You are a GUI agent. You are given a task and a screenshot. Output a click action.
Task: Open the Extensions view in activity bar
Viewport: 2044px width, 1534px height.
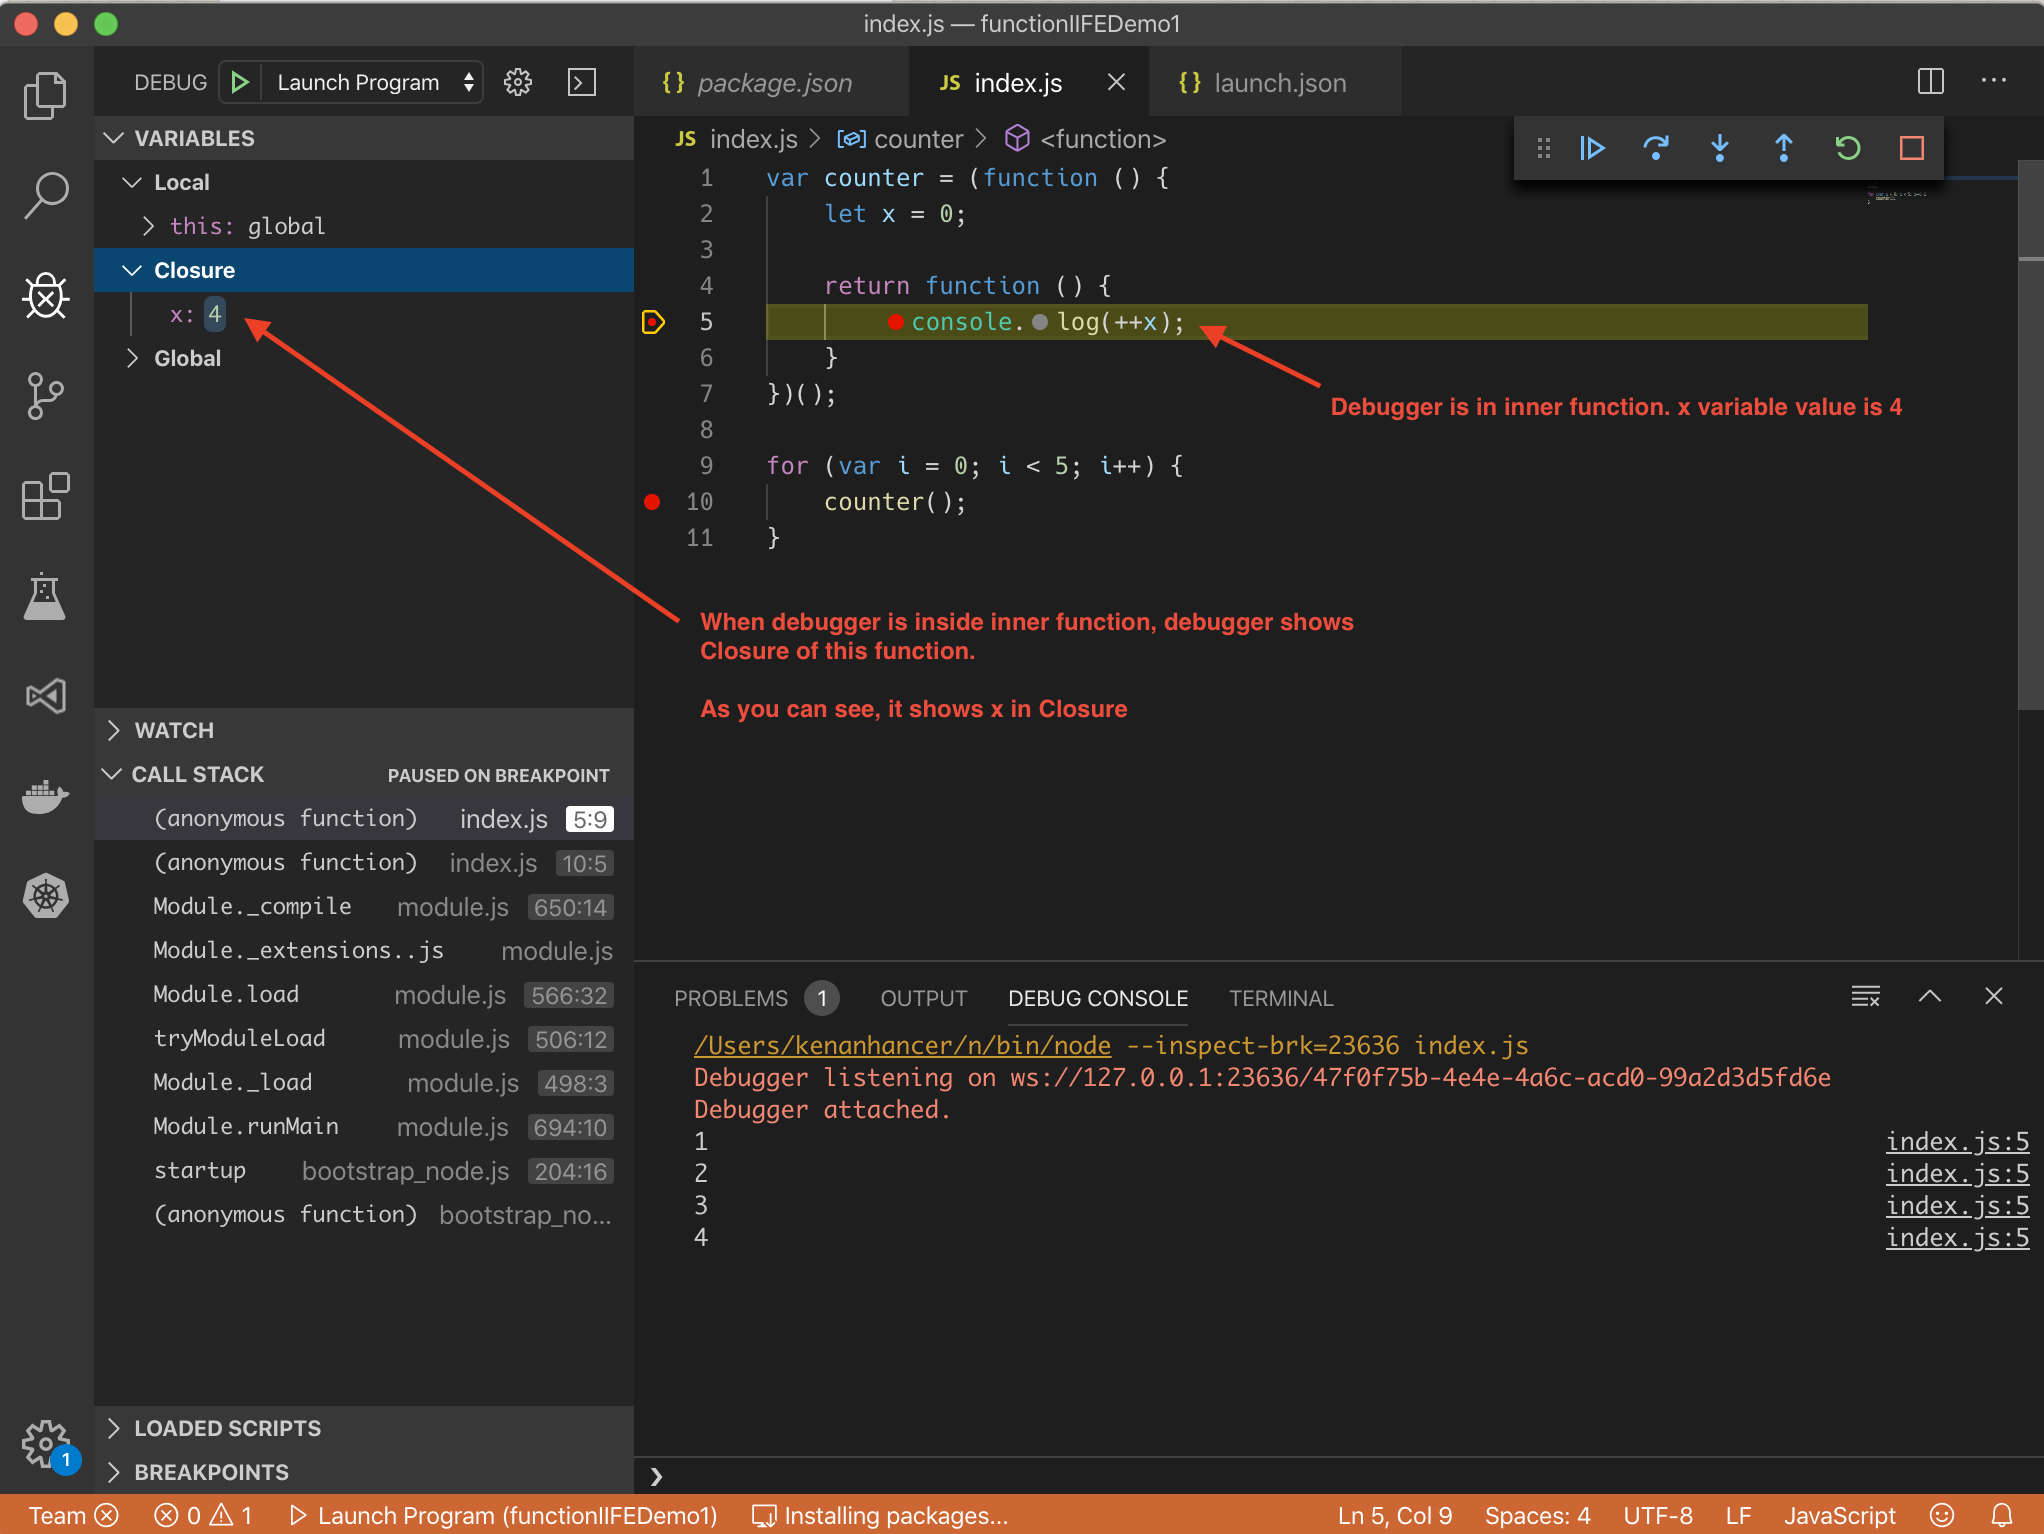click(x=45, y=496)
